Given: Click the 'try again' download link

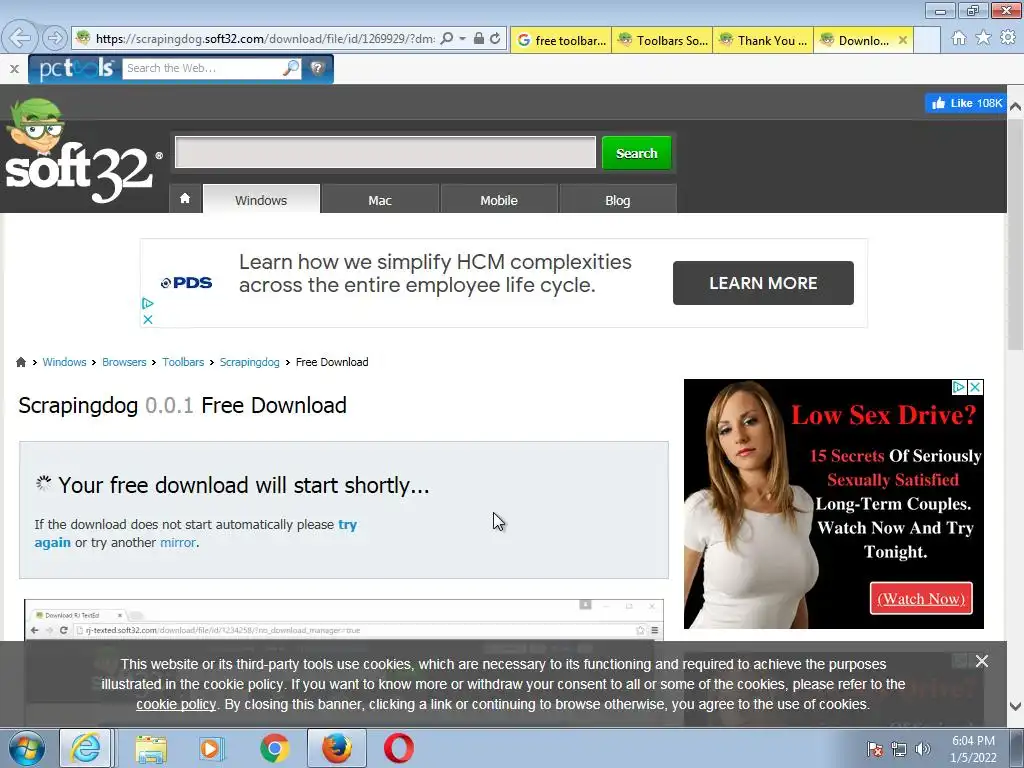Looking at the screenshot, I should tap(347, 524).
